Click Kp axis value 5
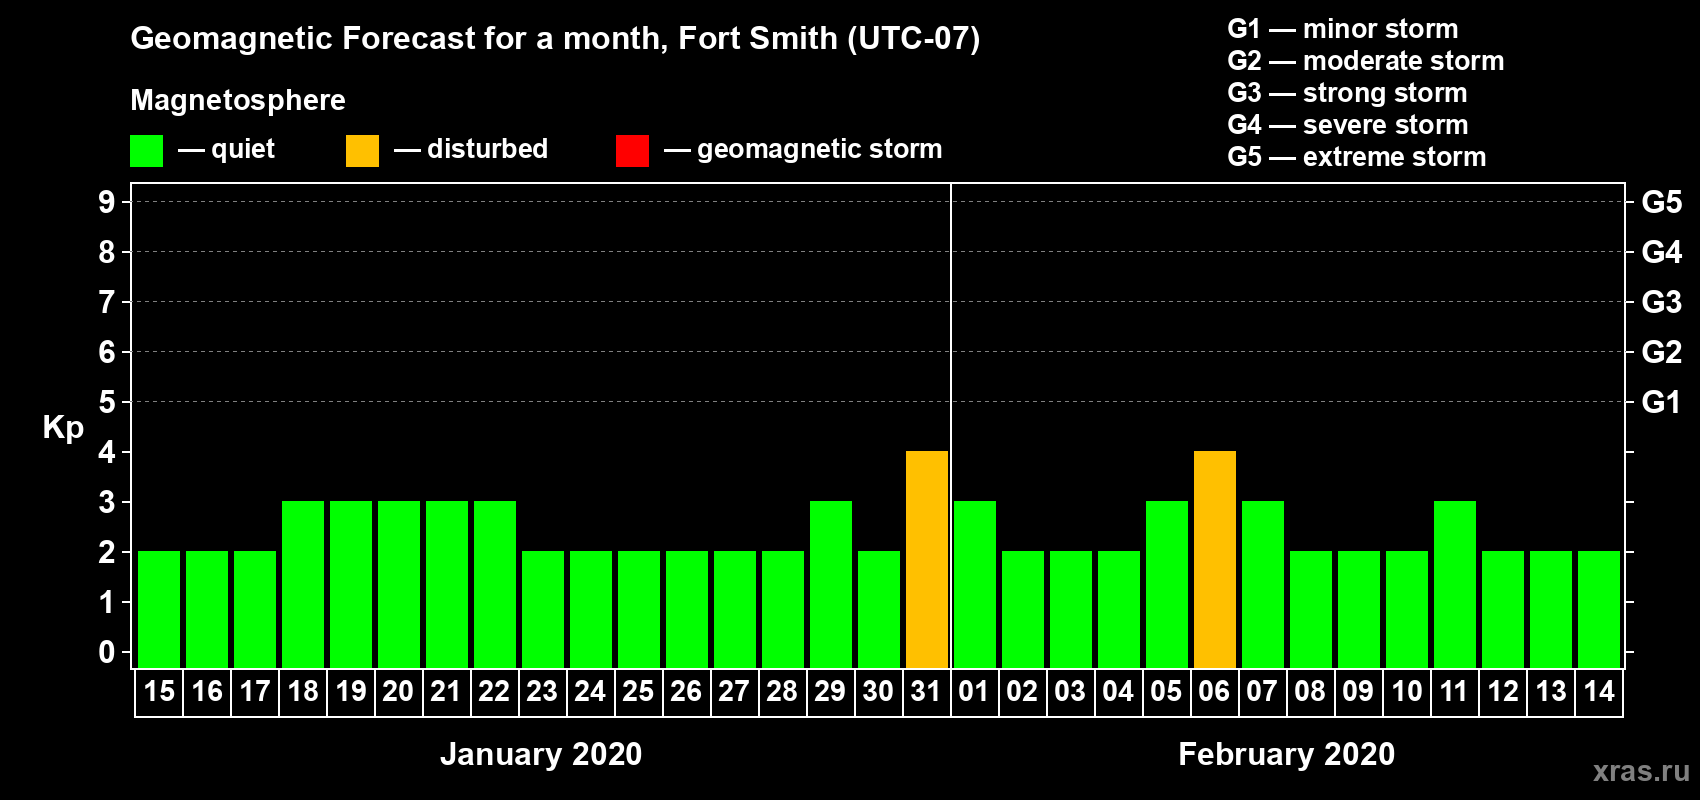Image resolution: width=1700 pixels, height=800 pixels. pyautogui.click(x=107, y=402)
